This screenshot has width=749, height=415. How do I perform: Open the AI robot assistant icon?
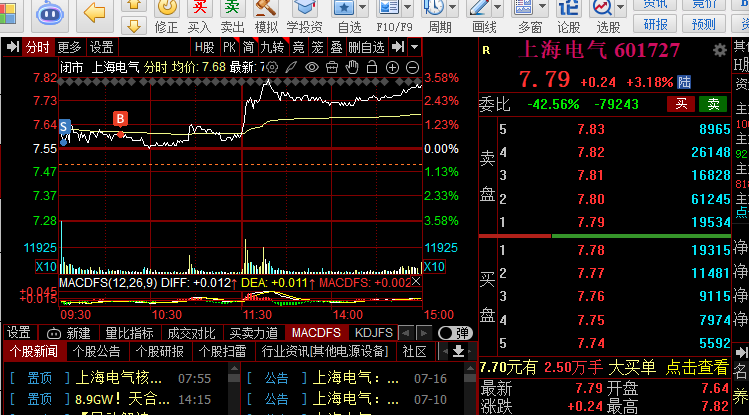[x=50, y=13]
